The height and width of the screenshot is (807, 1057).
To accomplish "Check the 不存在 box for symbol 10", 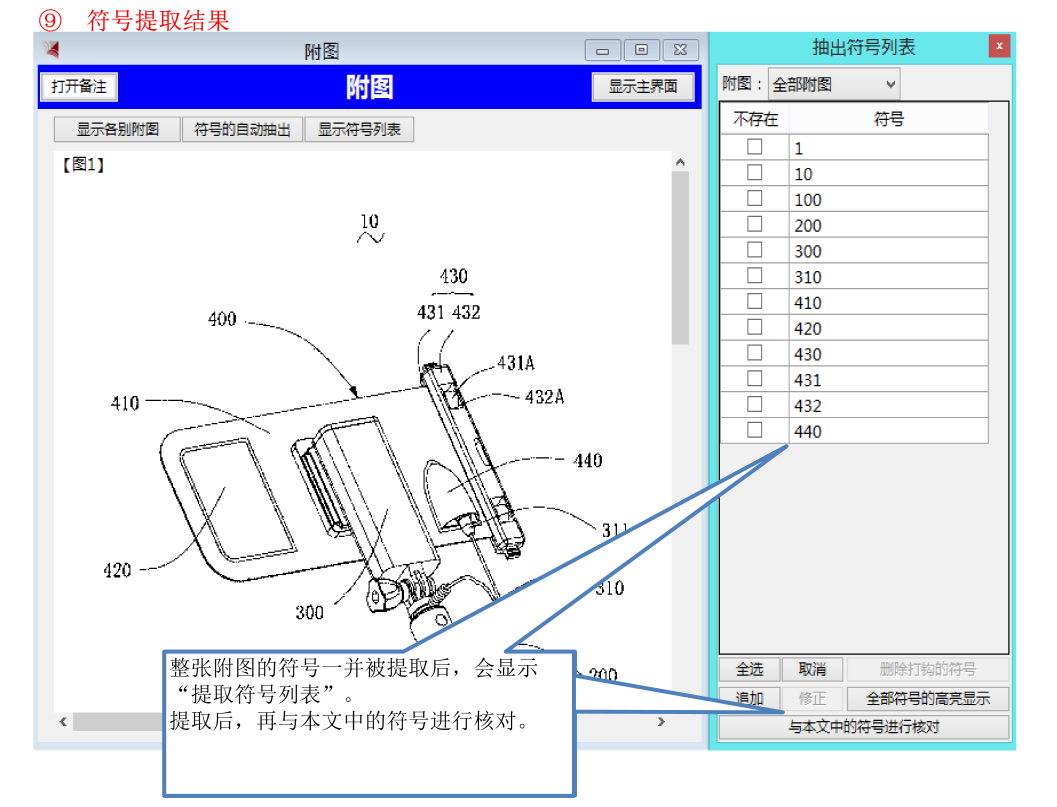I will (x=755, y=173).
